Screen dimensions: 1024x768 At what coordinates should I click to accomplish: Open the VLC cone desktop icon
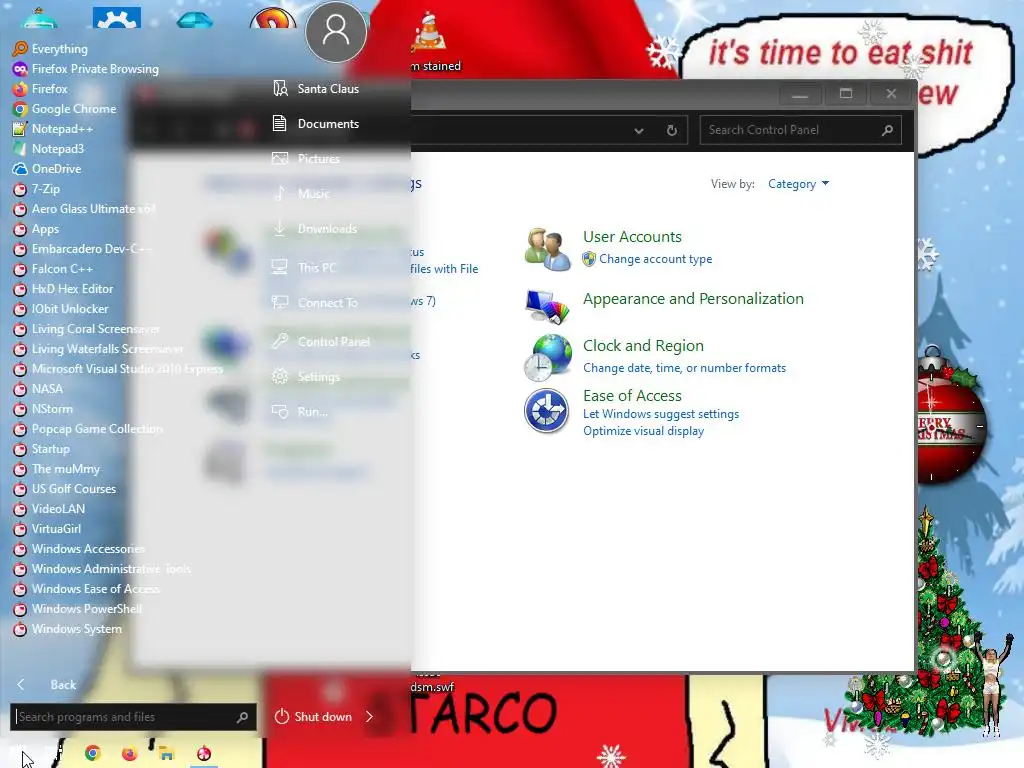[x=430, y=31]
